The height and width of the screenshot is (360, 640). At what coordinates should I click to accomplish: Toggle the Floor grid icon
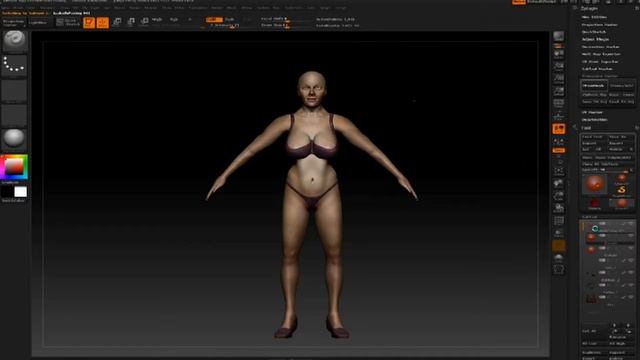coord(559,116)
